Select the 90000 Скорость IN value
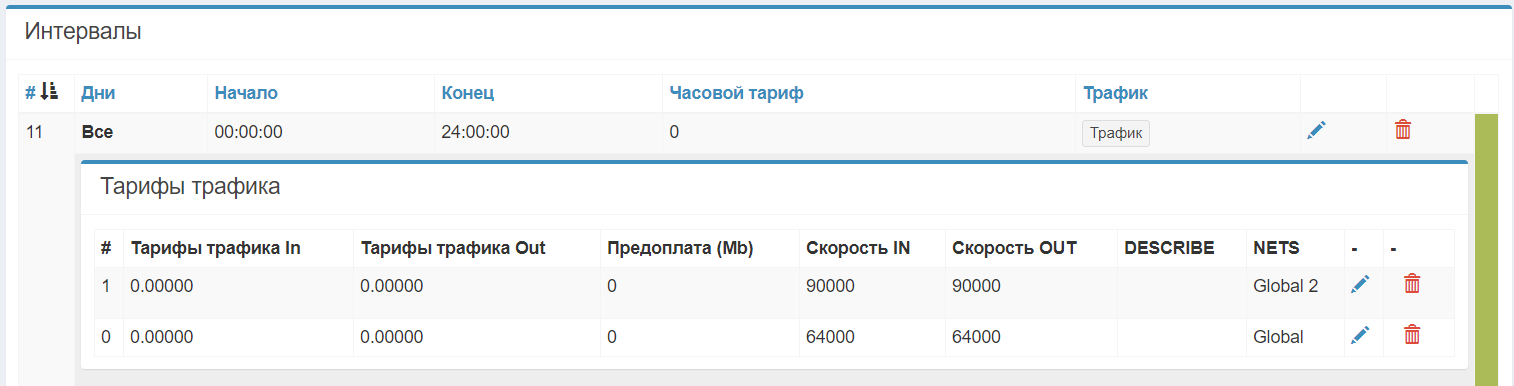 click(x=830, y=286)
